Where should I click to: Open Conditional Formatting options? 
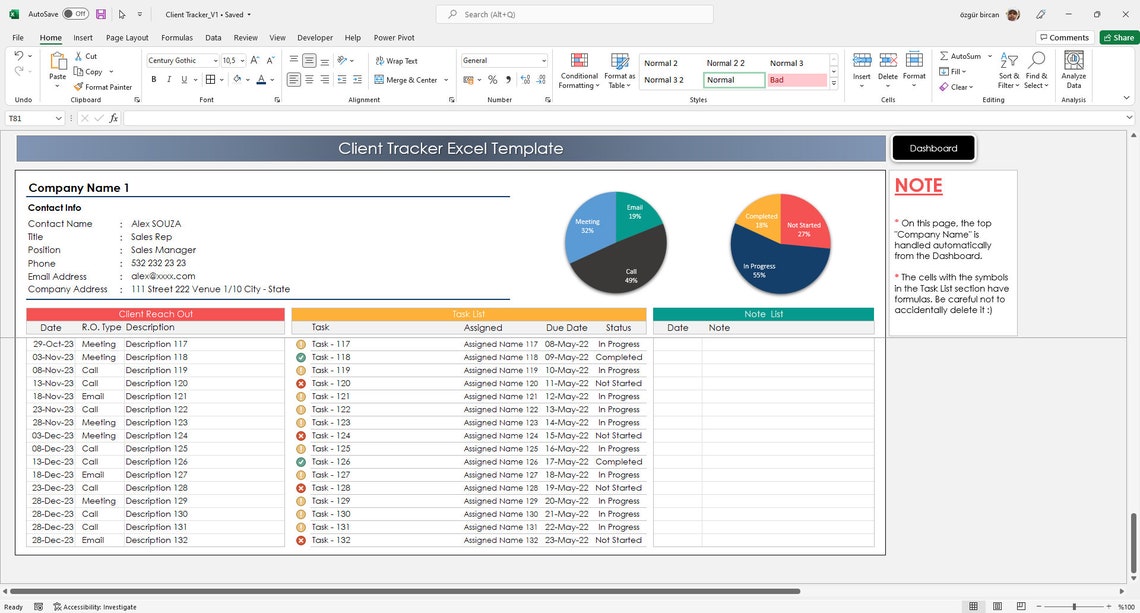(x=578, y=70)
